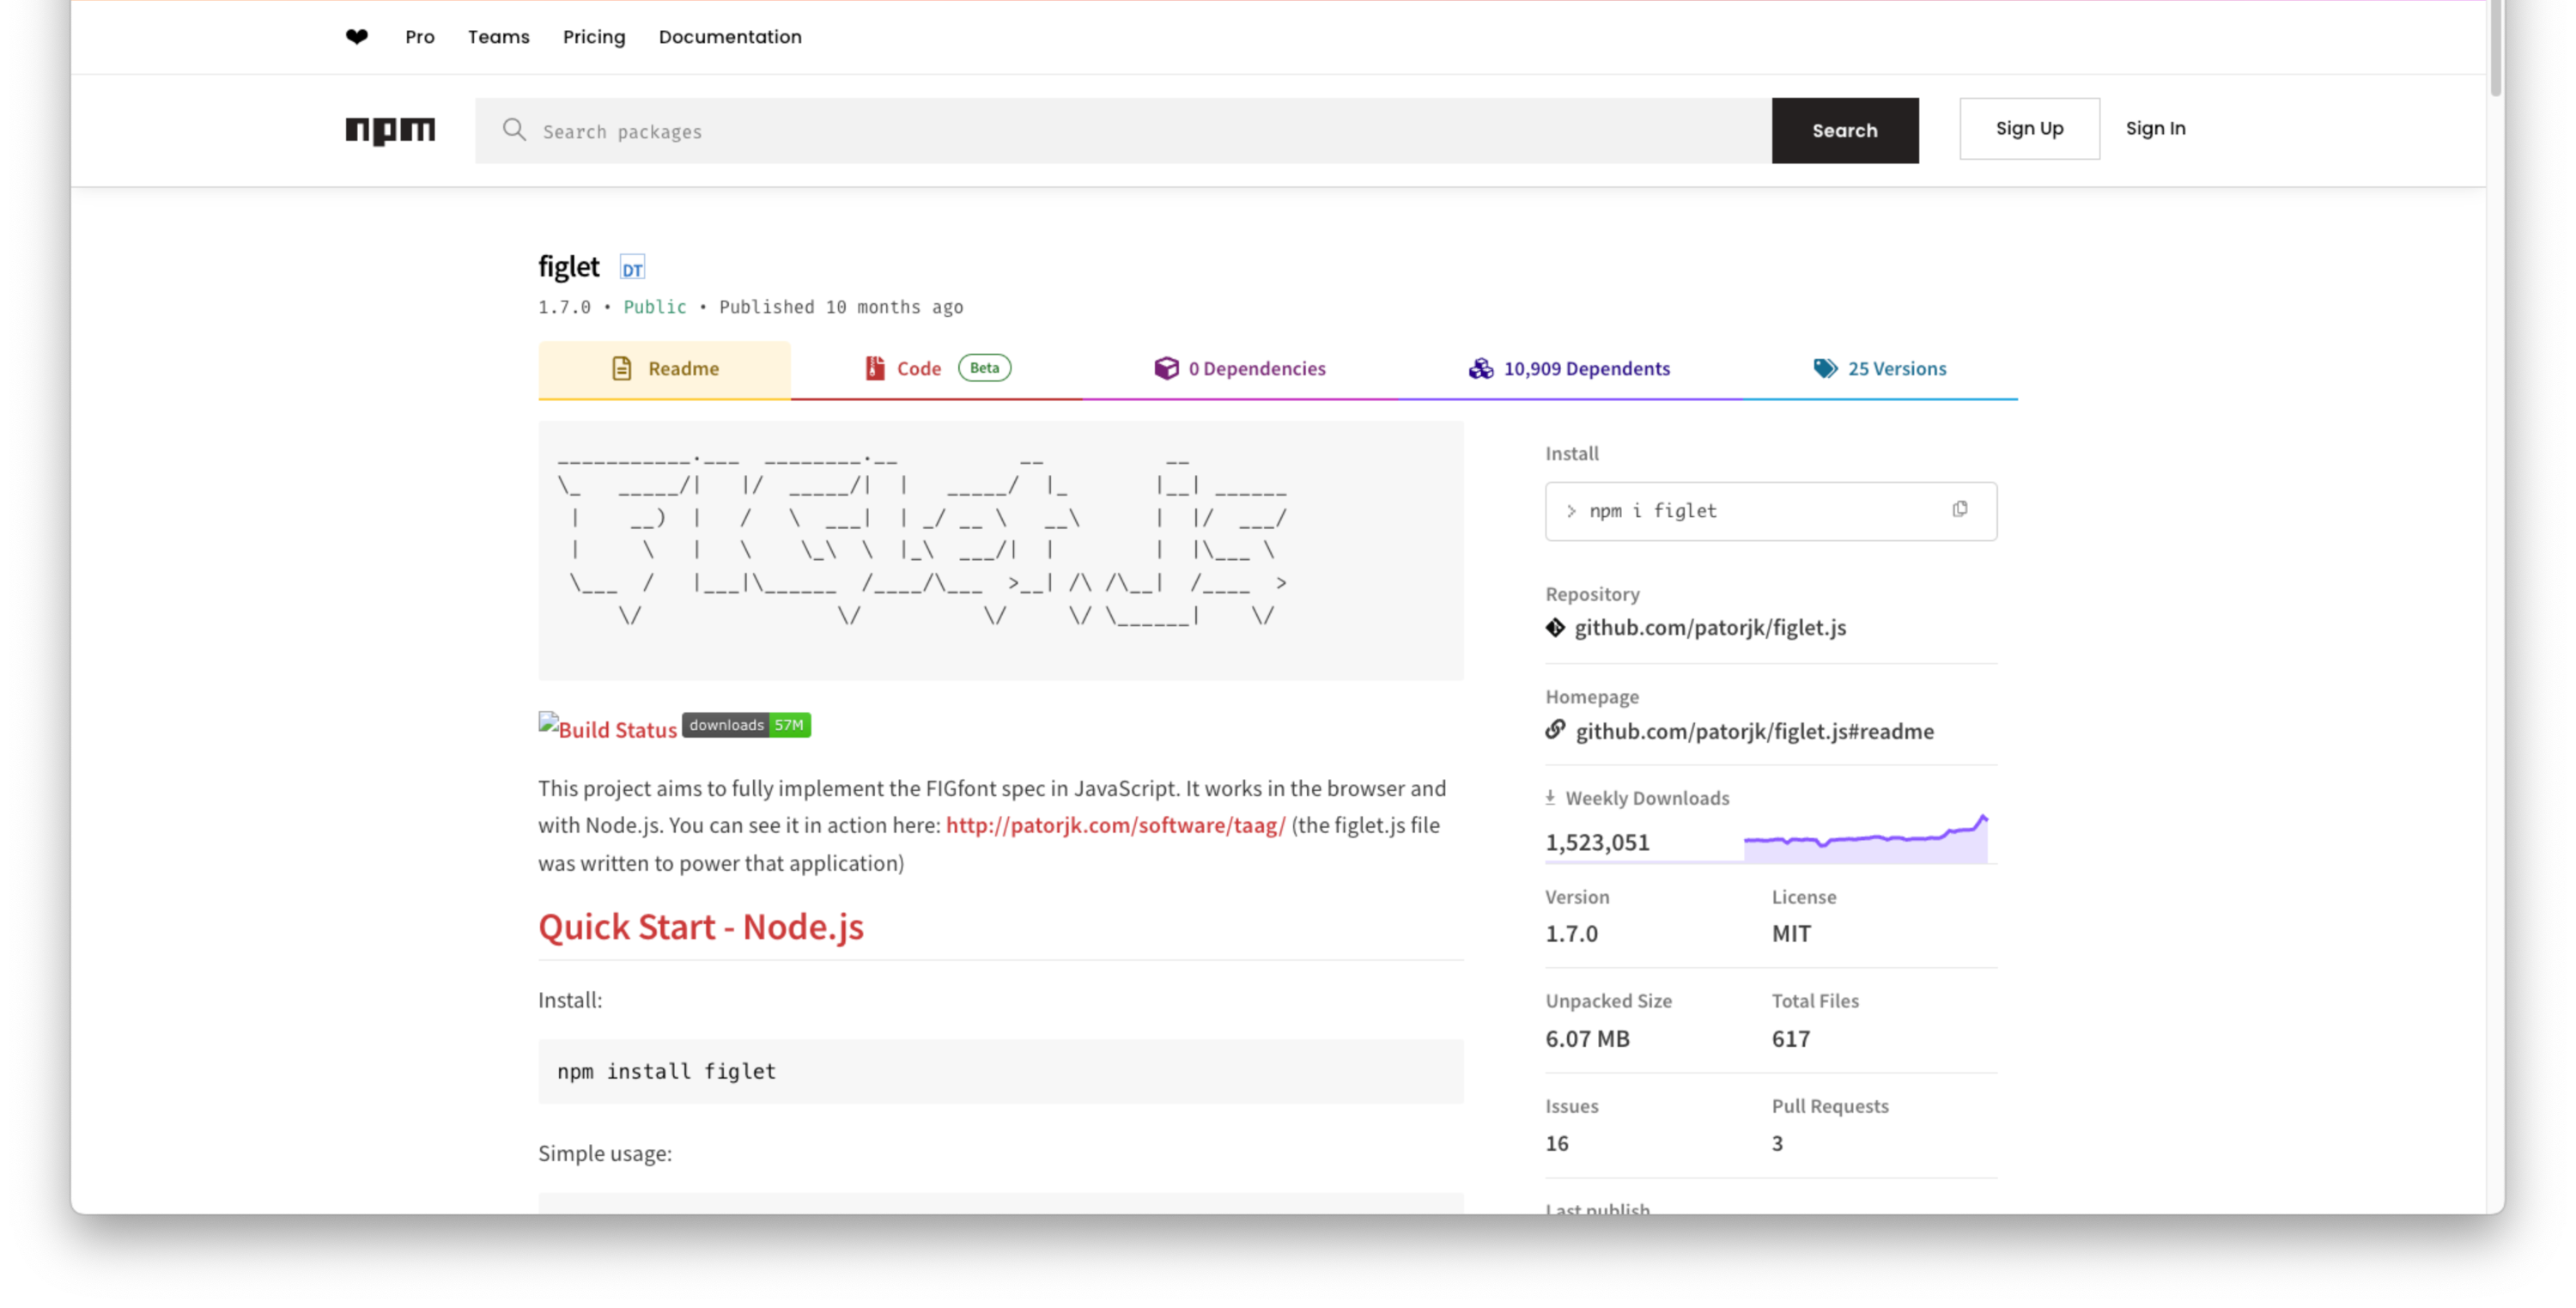Click the Readme tab document icon
The image size is (2576, 1308).
(x=622, y=369)
